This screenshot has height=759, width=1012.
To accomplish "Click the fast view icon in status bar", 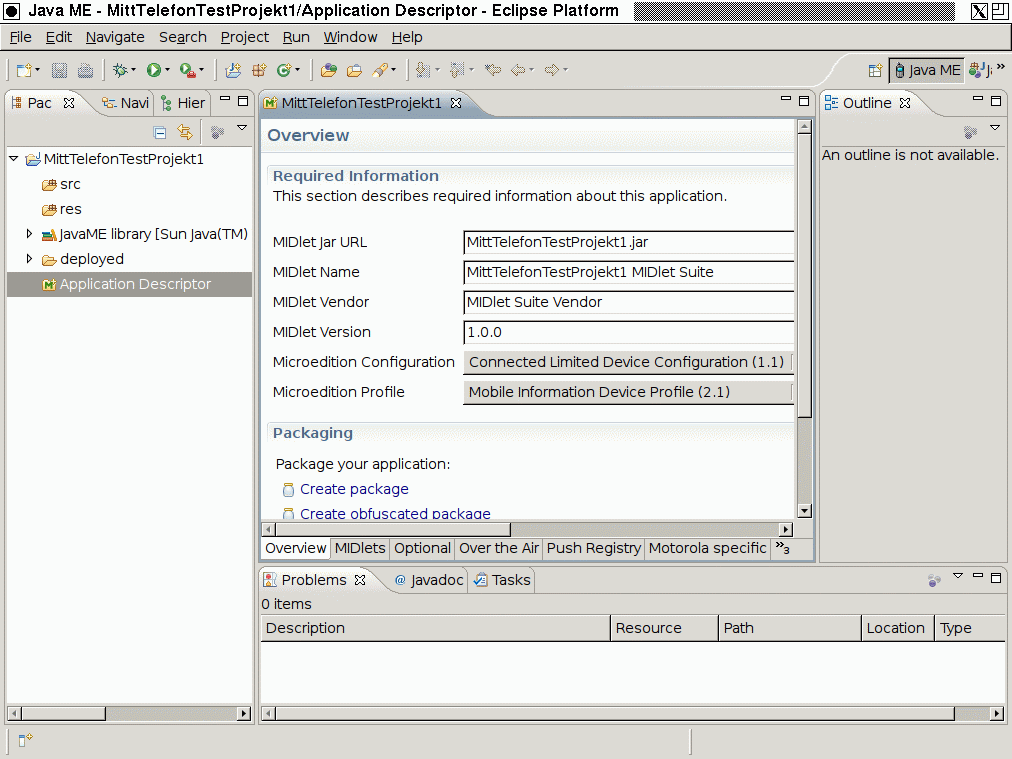I will tap(25, 740).
